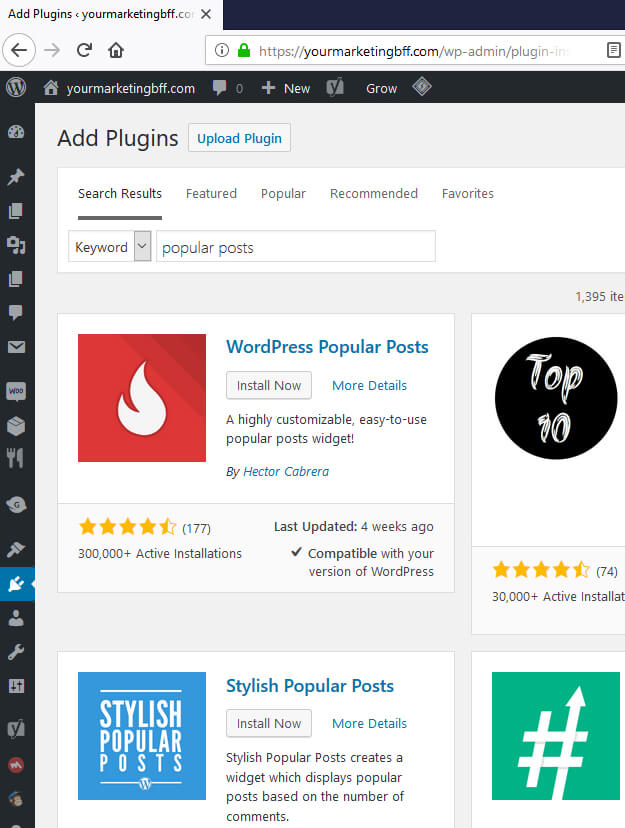Select Search Results tab
This screenshot has width=625, height=828.
(x=120, y=194)
